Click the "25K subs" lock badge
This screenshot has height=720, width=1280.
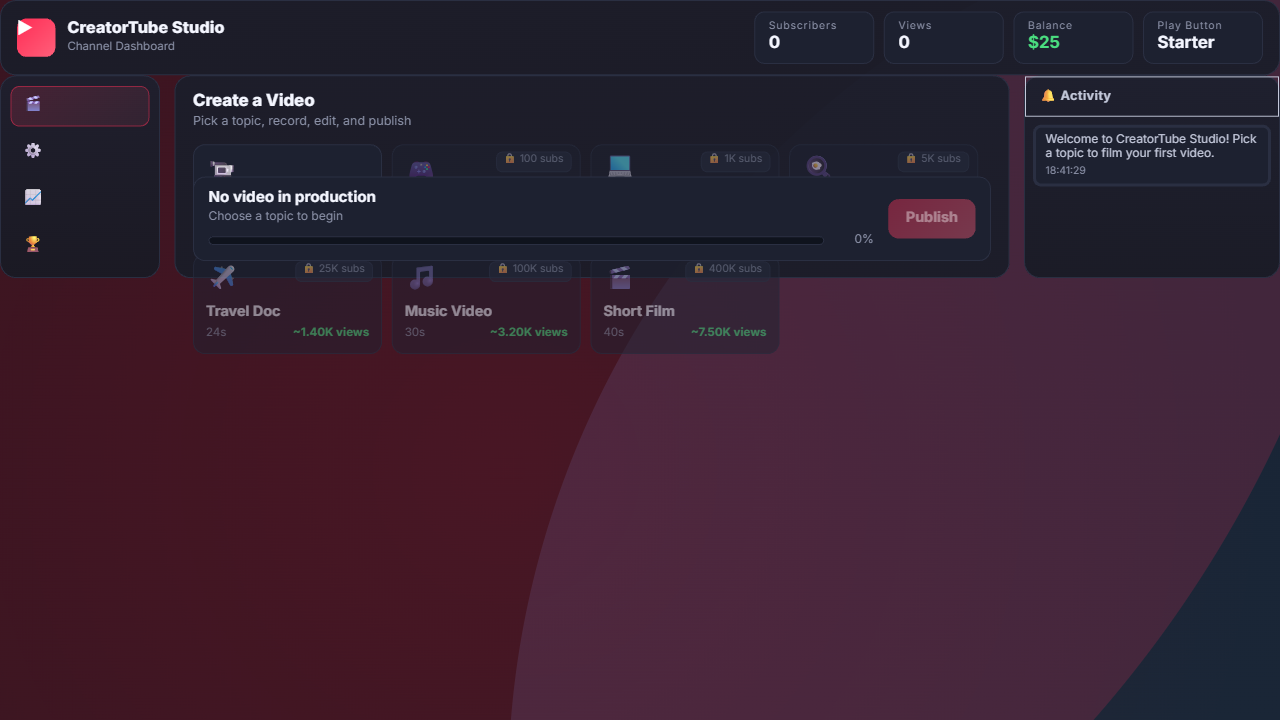click(334, 269)
